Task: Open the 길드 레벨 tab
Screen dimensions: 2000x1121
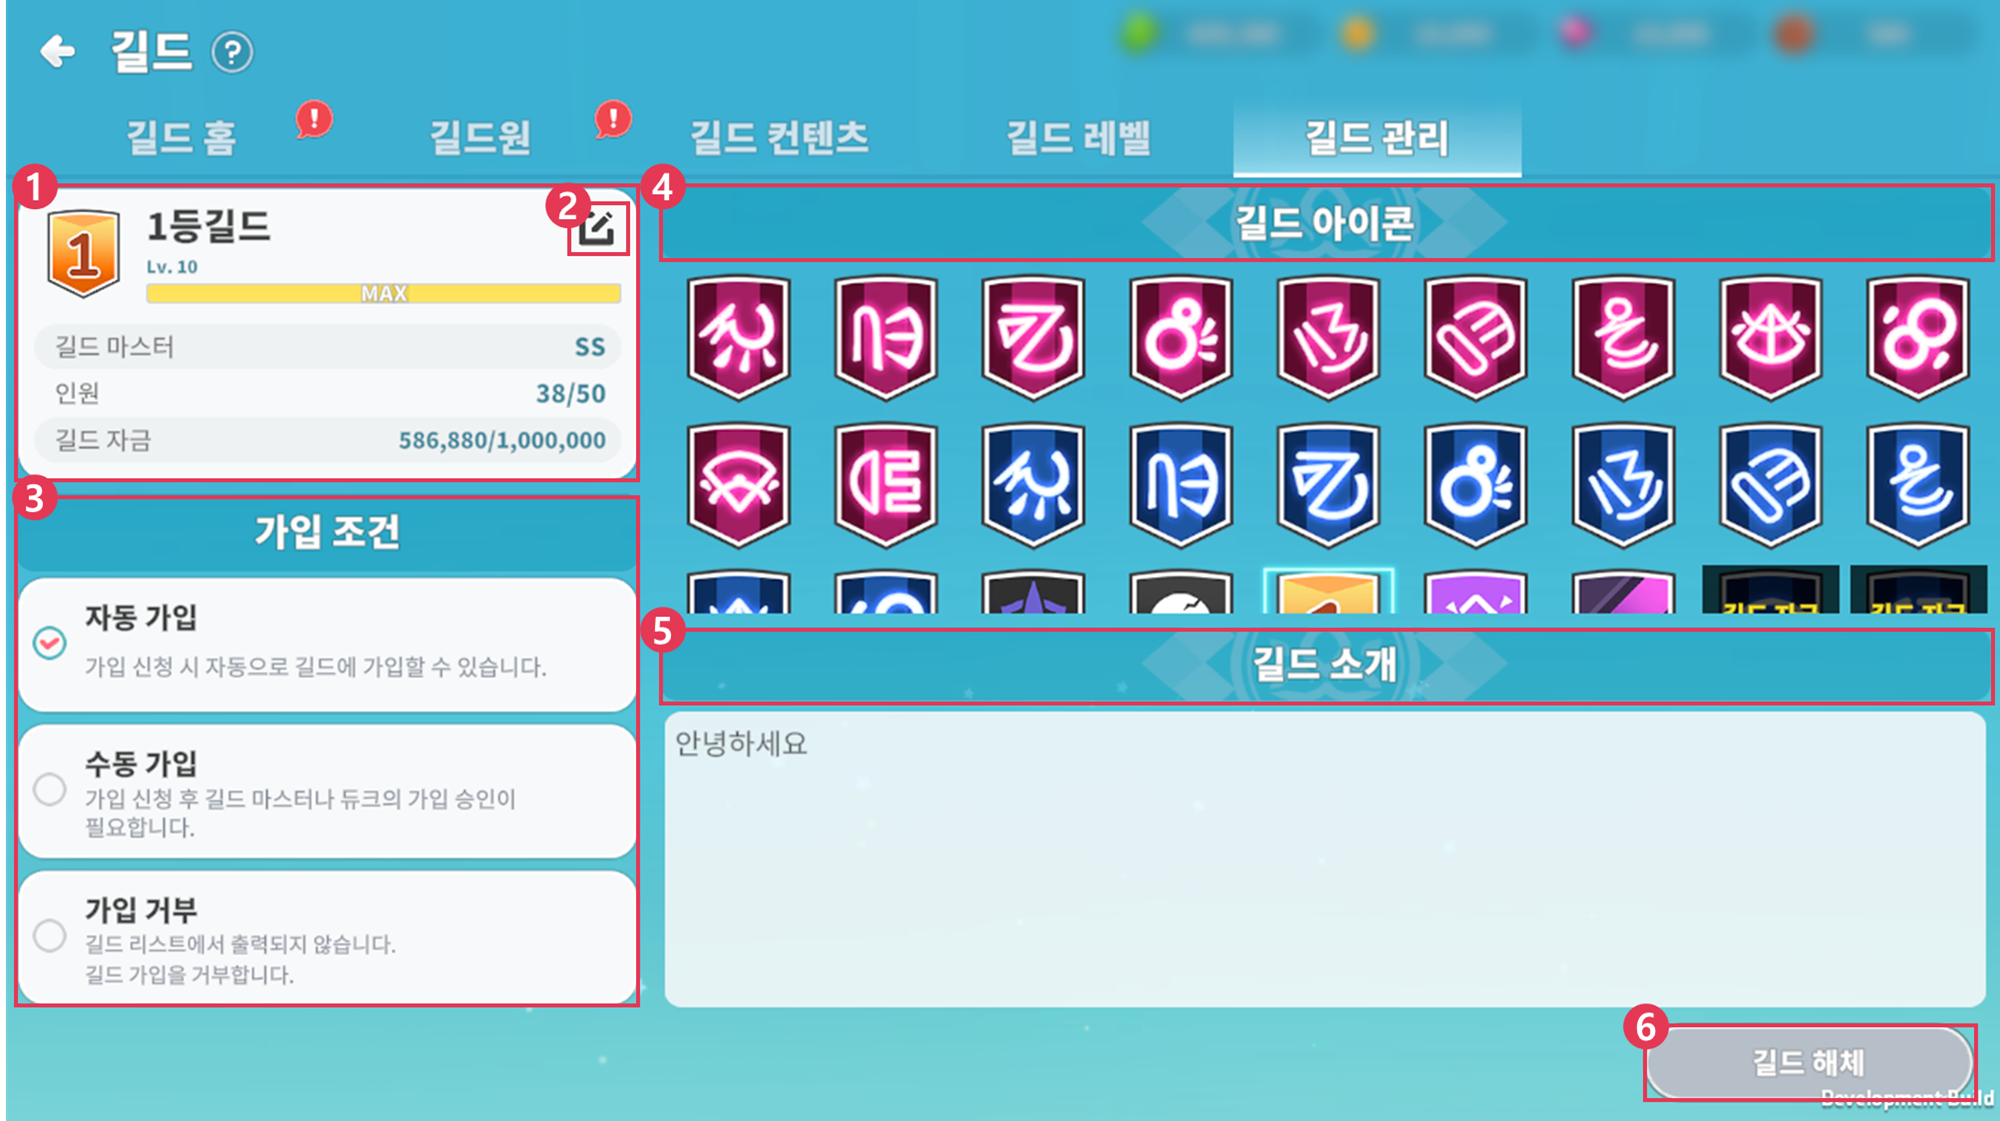Action: tap(1078, 137)
